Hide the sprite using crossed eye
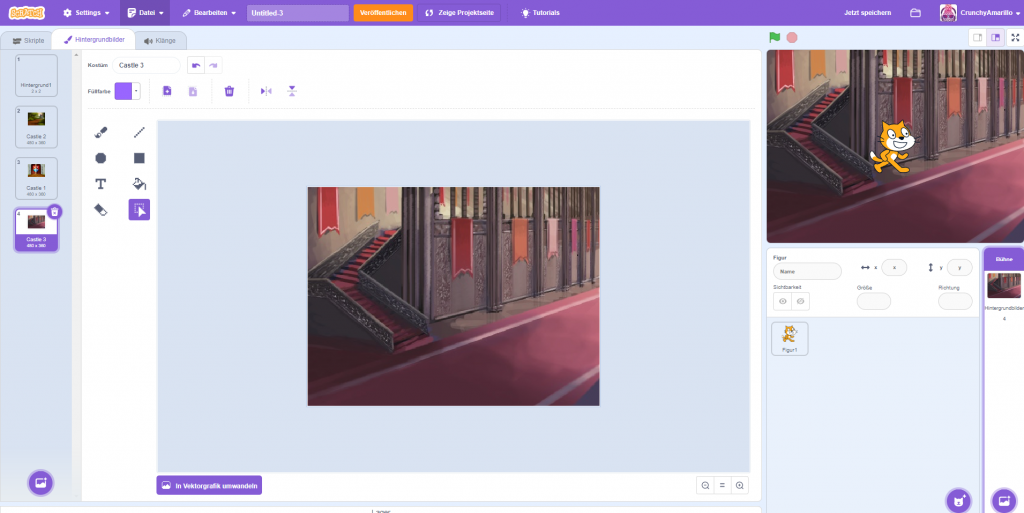Screen dimensions: 1024x513 (x=801, y=302)
